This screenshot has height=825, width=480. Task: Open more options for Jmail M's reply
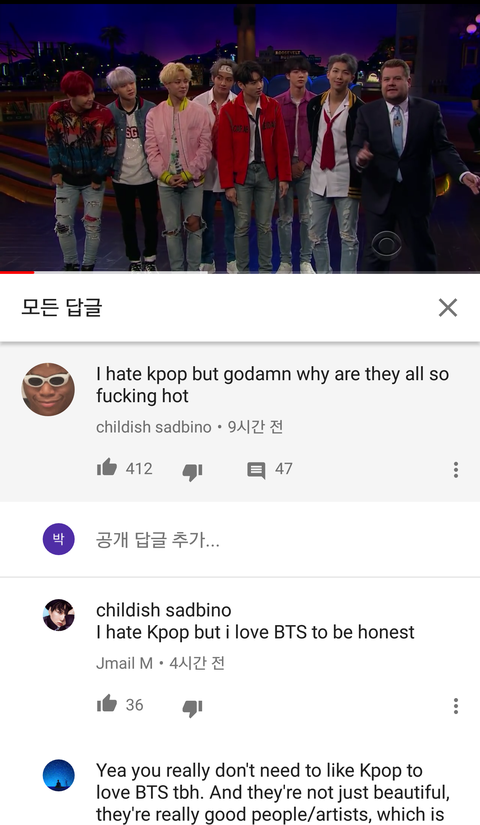tap(456, 706)
